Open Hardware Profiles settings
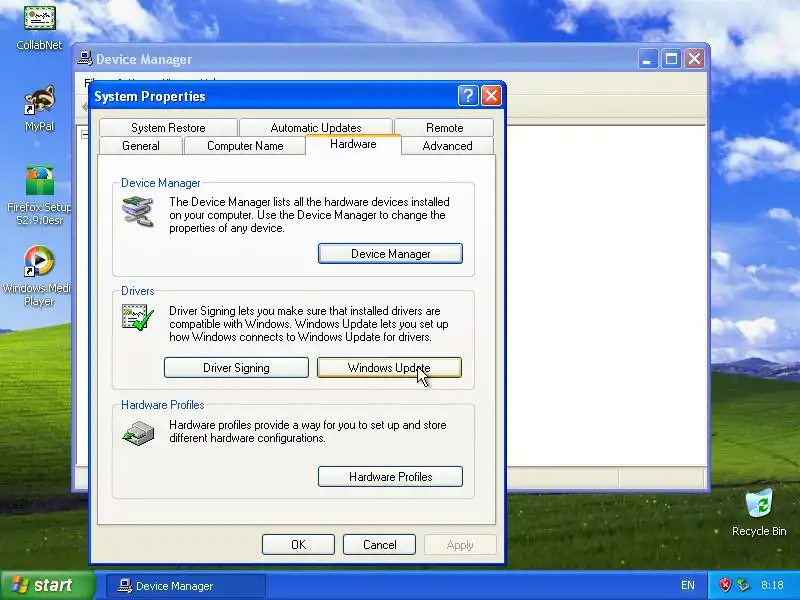 (390, 477)
